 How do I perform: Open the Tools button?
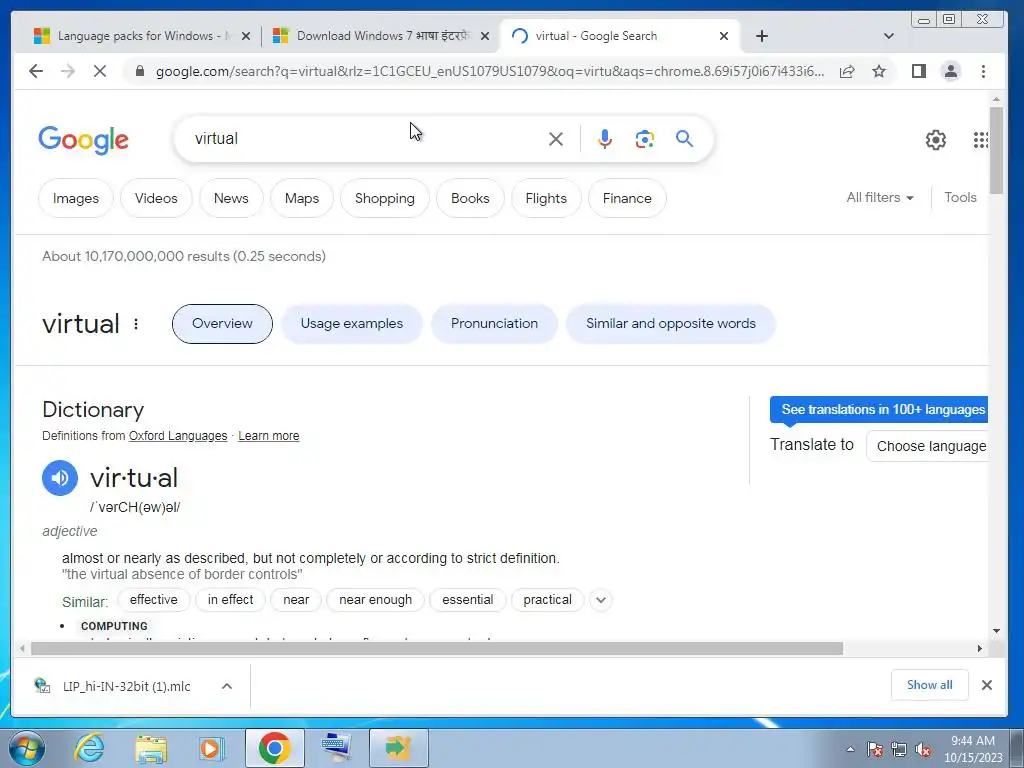(960, 197)
